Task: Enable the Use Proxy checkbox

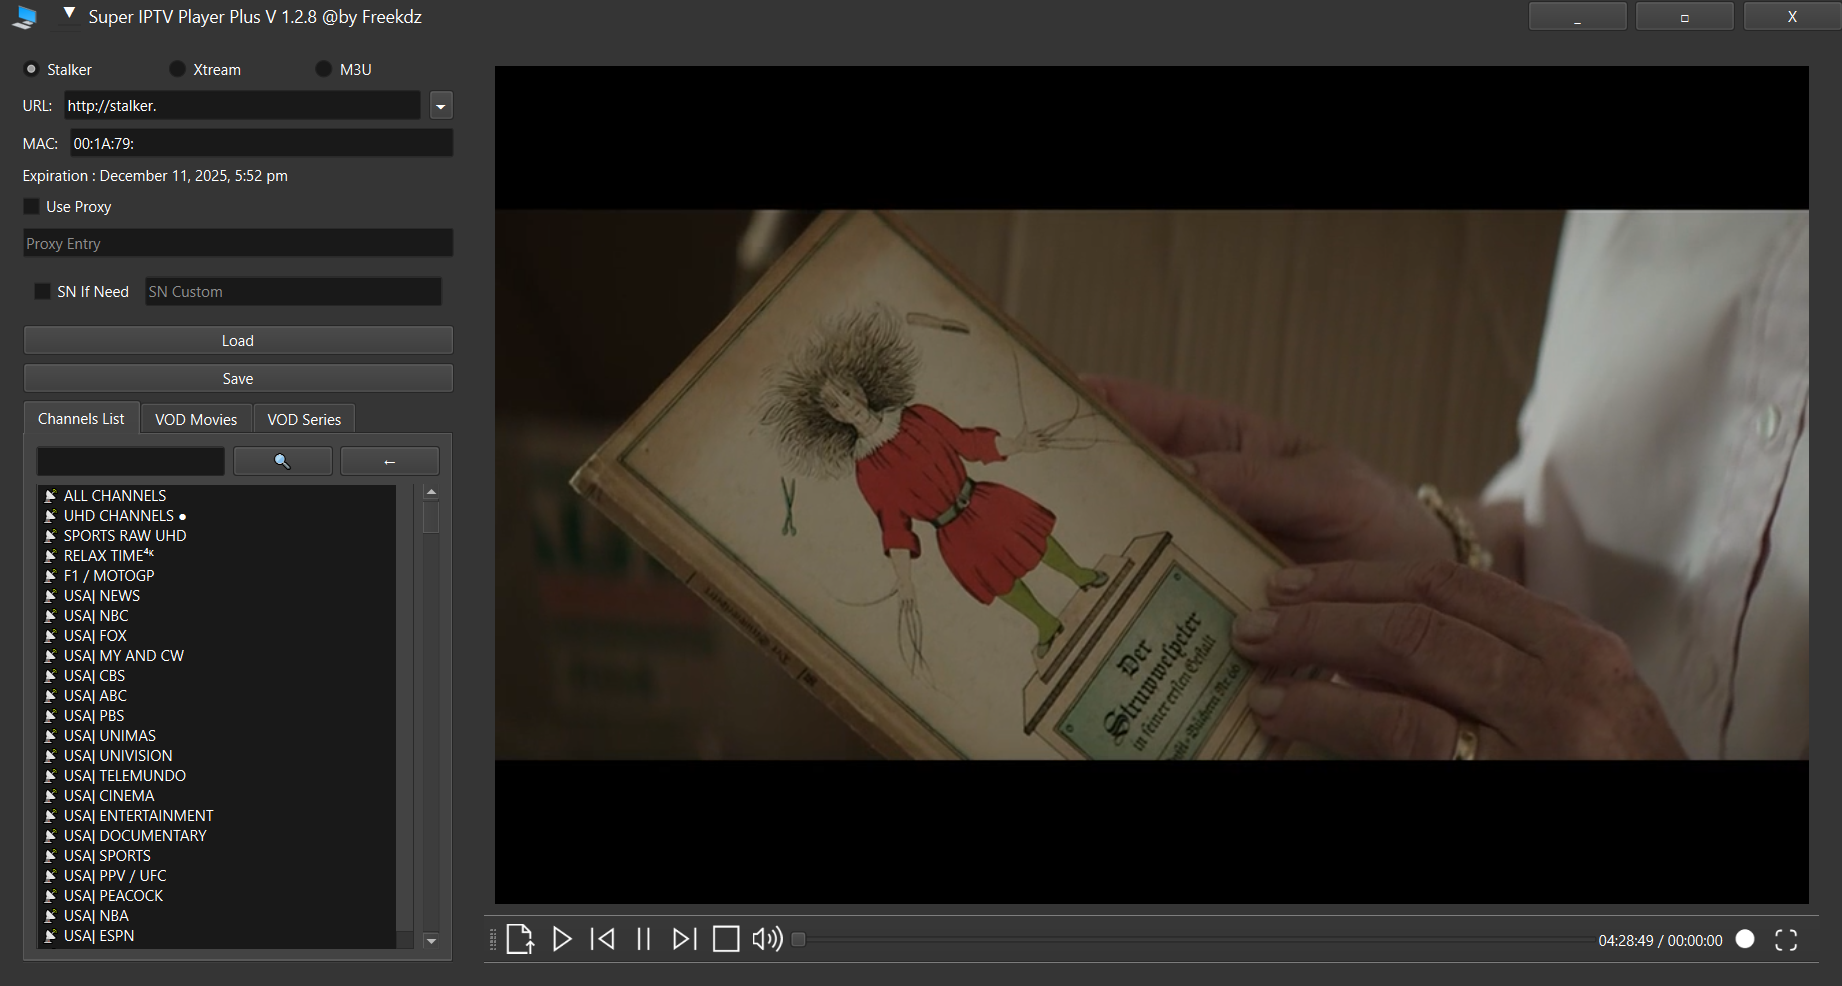Action: coord(31,206)
